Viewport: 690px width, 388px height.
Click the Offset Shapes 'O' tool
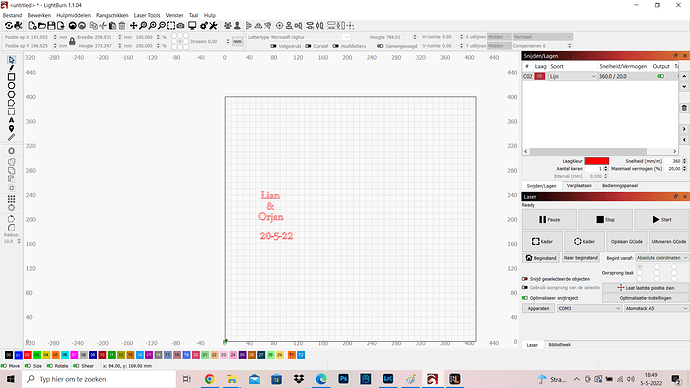[11, 151]
